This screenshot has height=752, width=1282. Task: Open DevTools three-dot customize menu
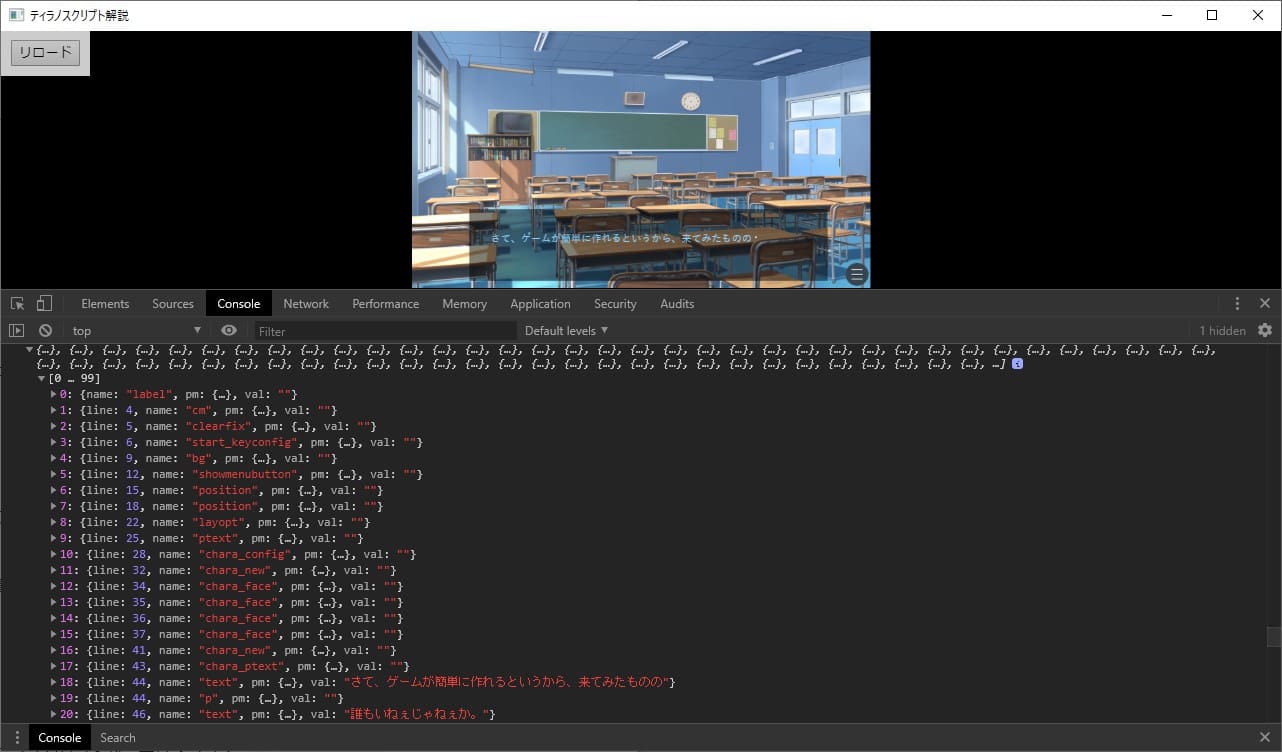tap(1237, 304)
